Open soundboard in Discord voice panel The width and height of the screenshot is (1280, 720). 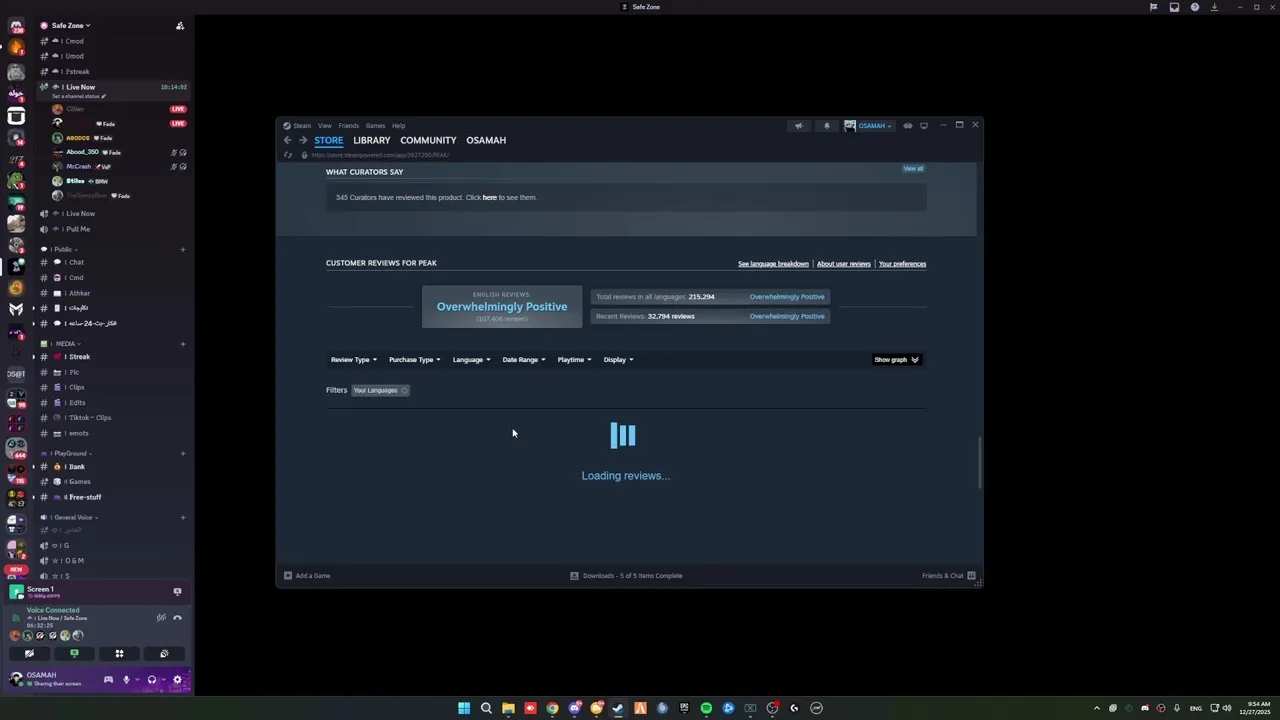pyautogui.click(x=164, y=654)
